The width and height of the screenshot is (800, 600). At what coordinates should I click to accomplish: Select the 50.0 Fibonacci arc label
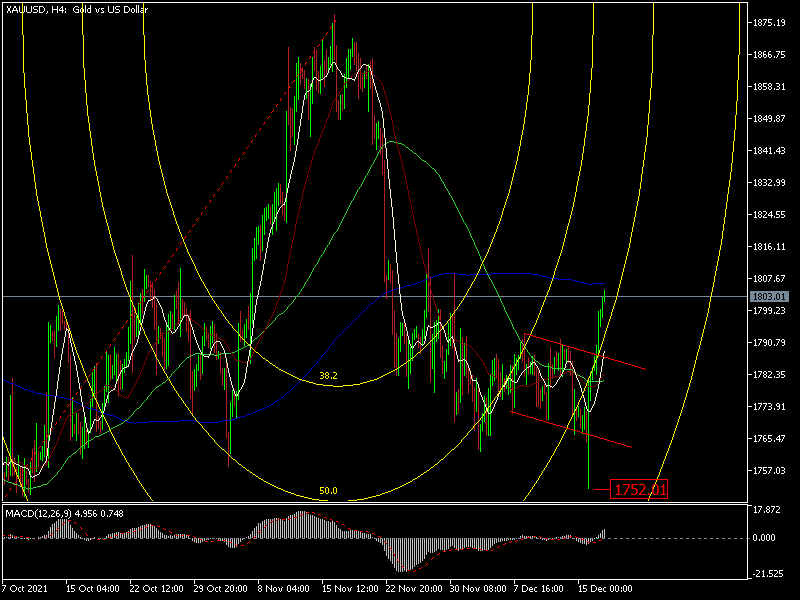point(328,491)
